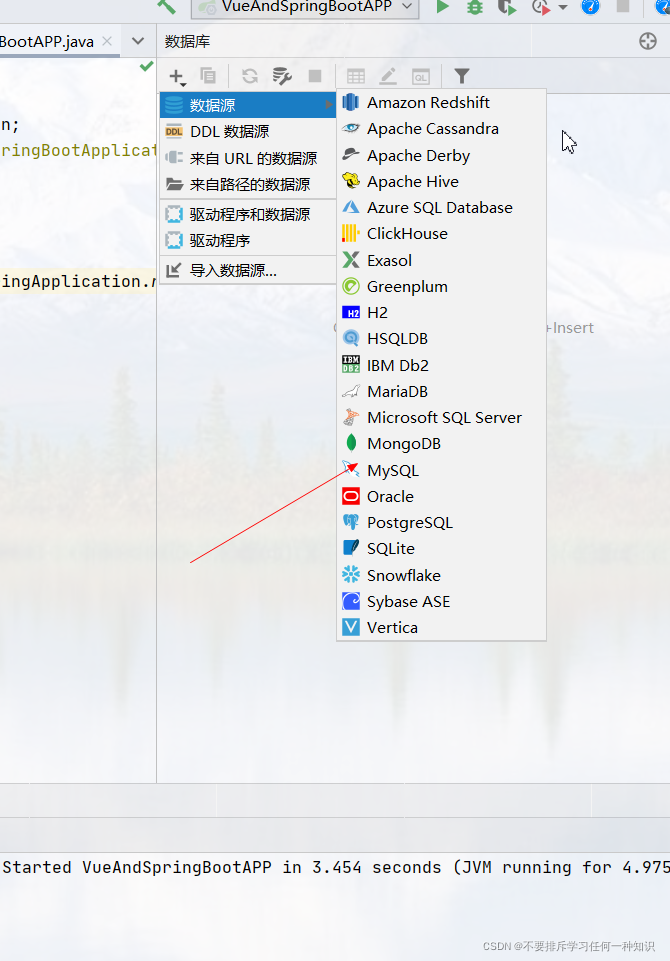The width and height of the screenshot is (670, 961).
Task: Click the Debug bug icon
Action: 474,7
